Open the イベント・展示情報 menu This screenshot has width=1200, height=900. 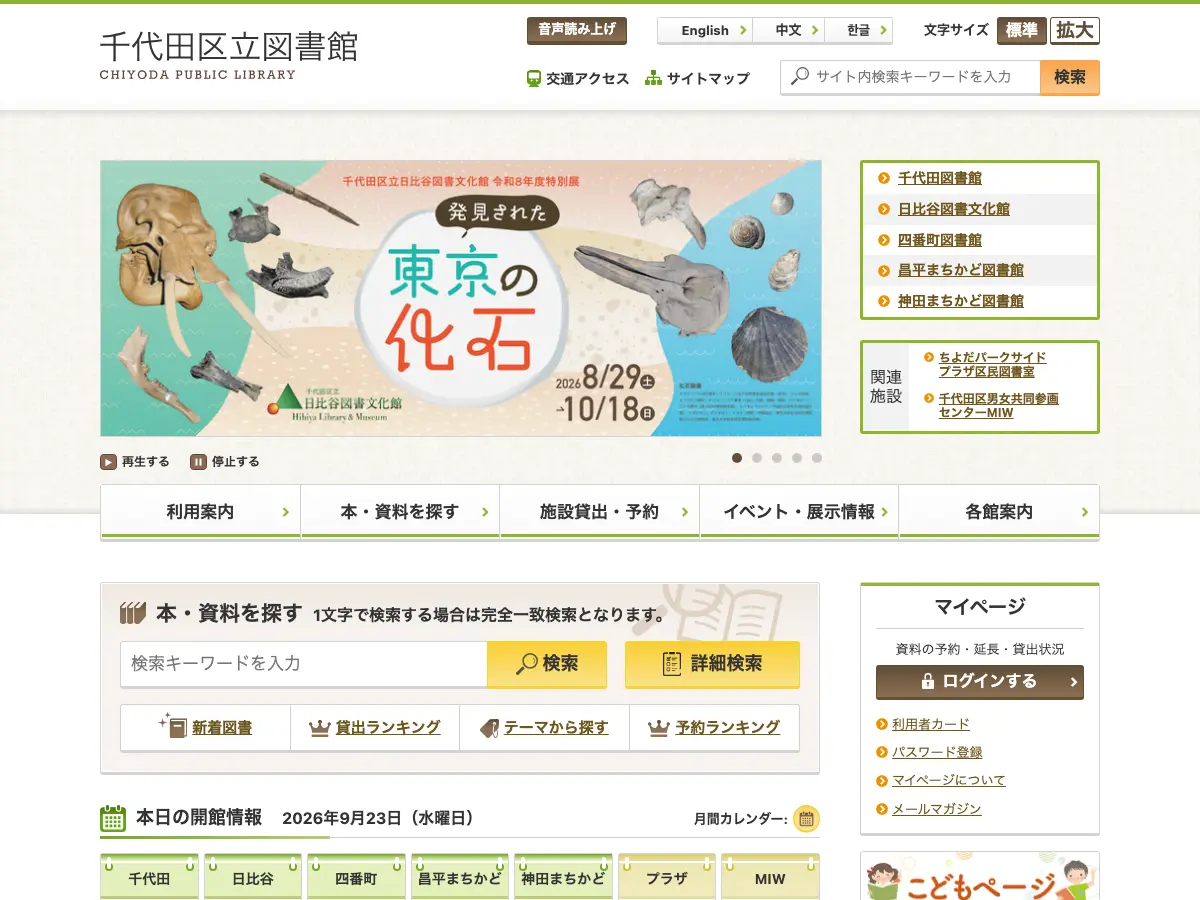point(799,512)
